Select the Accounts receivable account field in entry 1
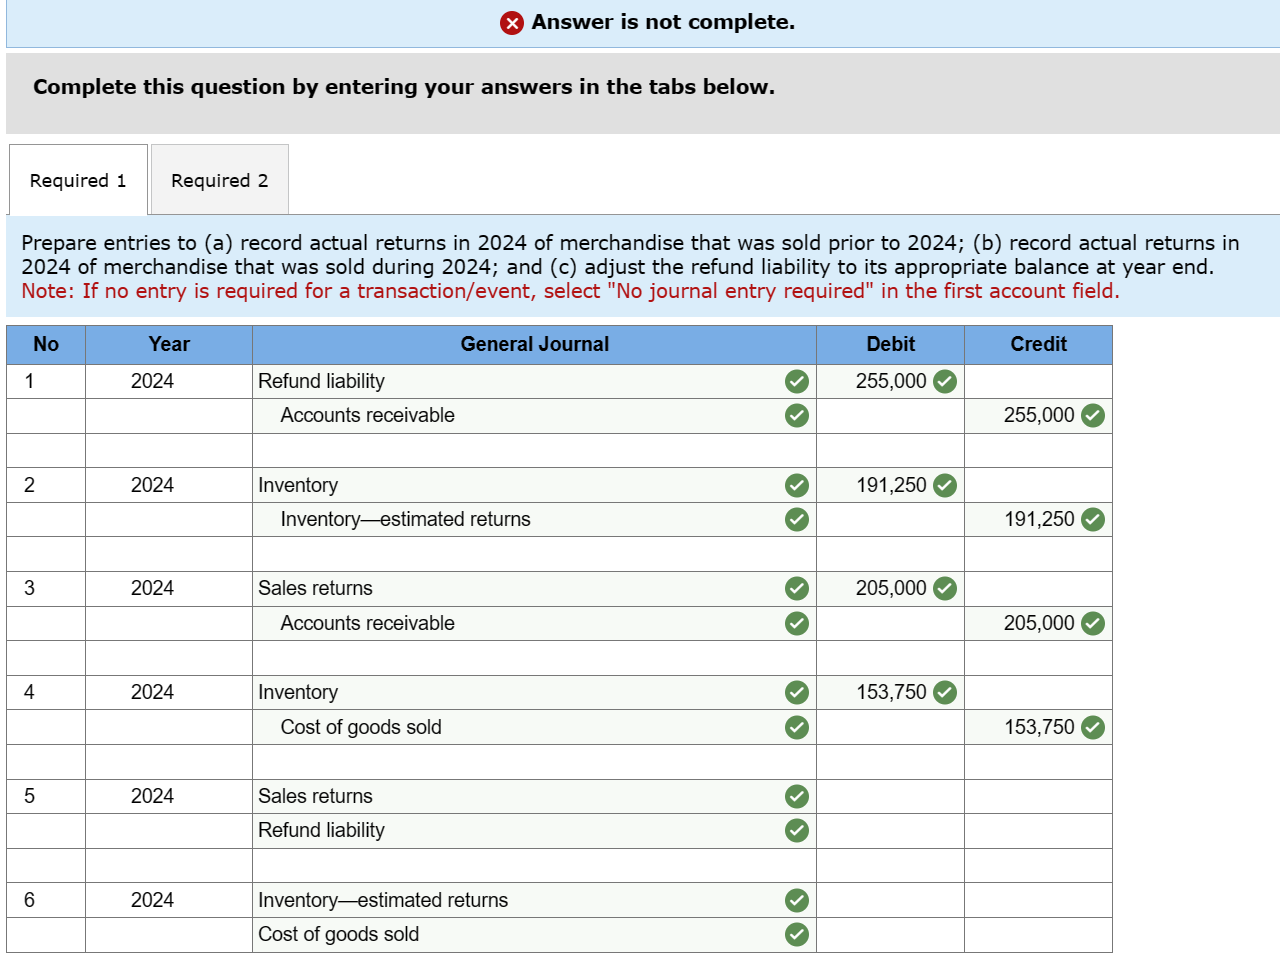The width and height of the screenshot is (1280, 961). click(x=534, y=415)
